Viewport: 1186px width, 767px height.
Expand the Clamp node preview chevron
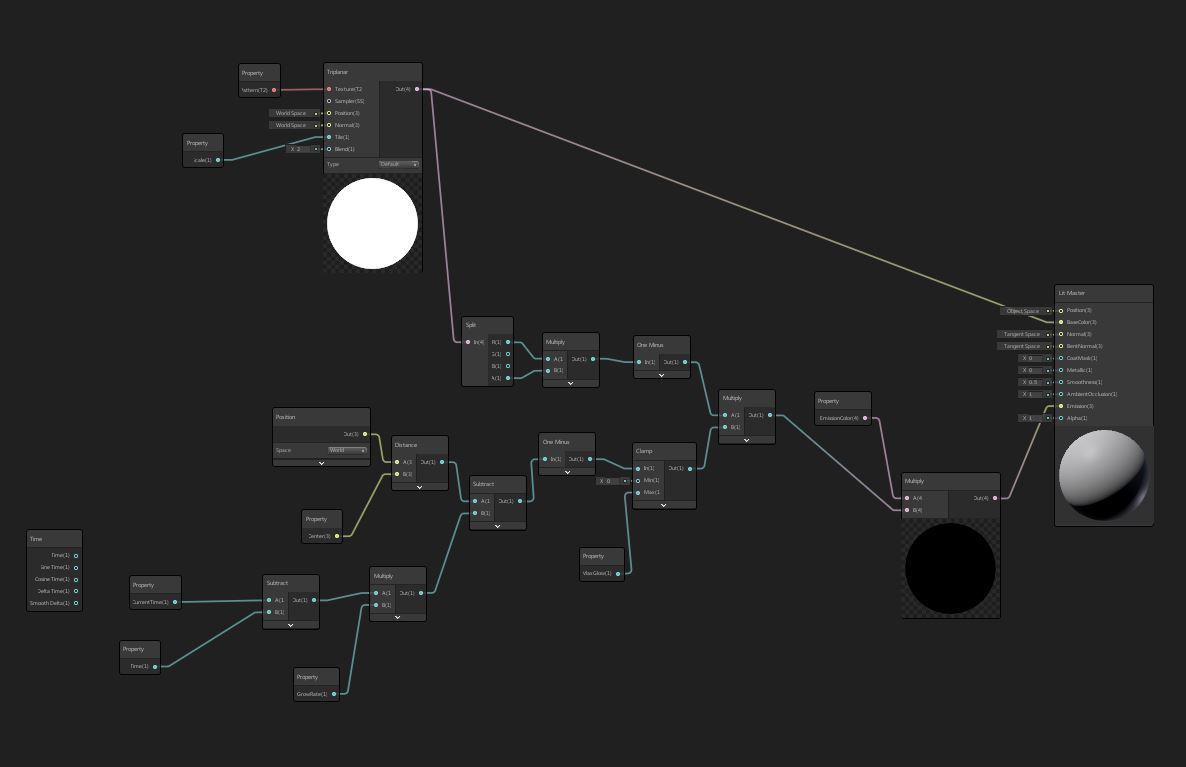coord(663,505)
